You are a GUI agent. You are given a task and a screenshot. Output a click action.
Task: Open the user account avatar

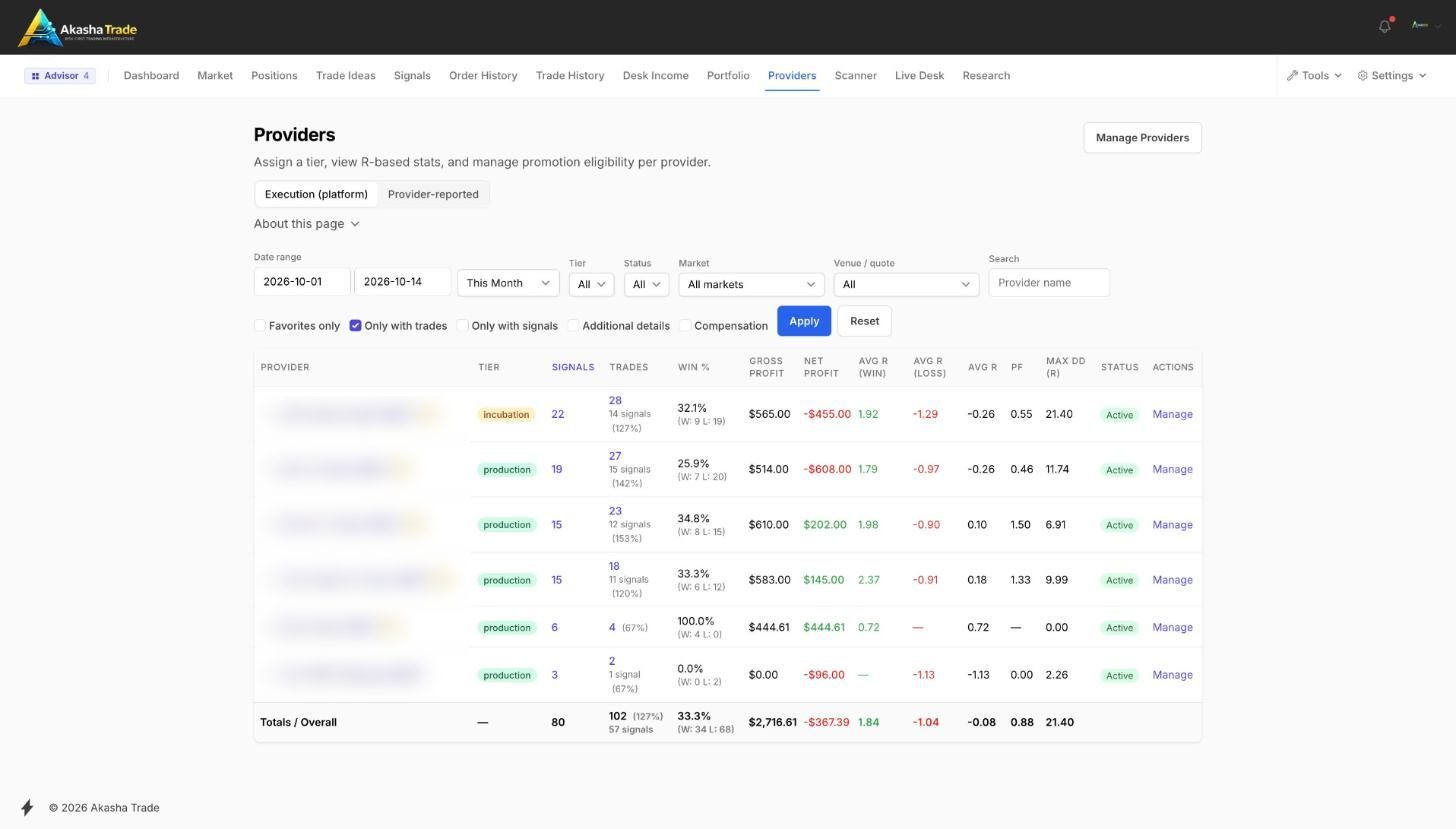(1420, 25)
